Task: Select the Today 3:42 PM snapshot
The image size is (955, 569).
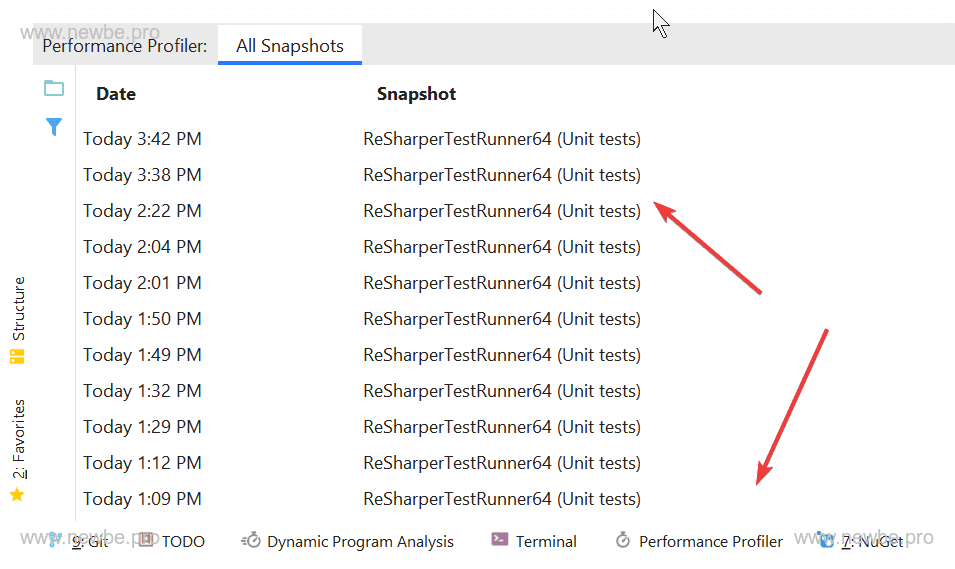Action: 142,139
